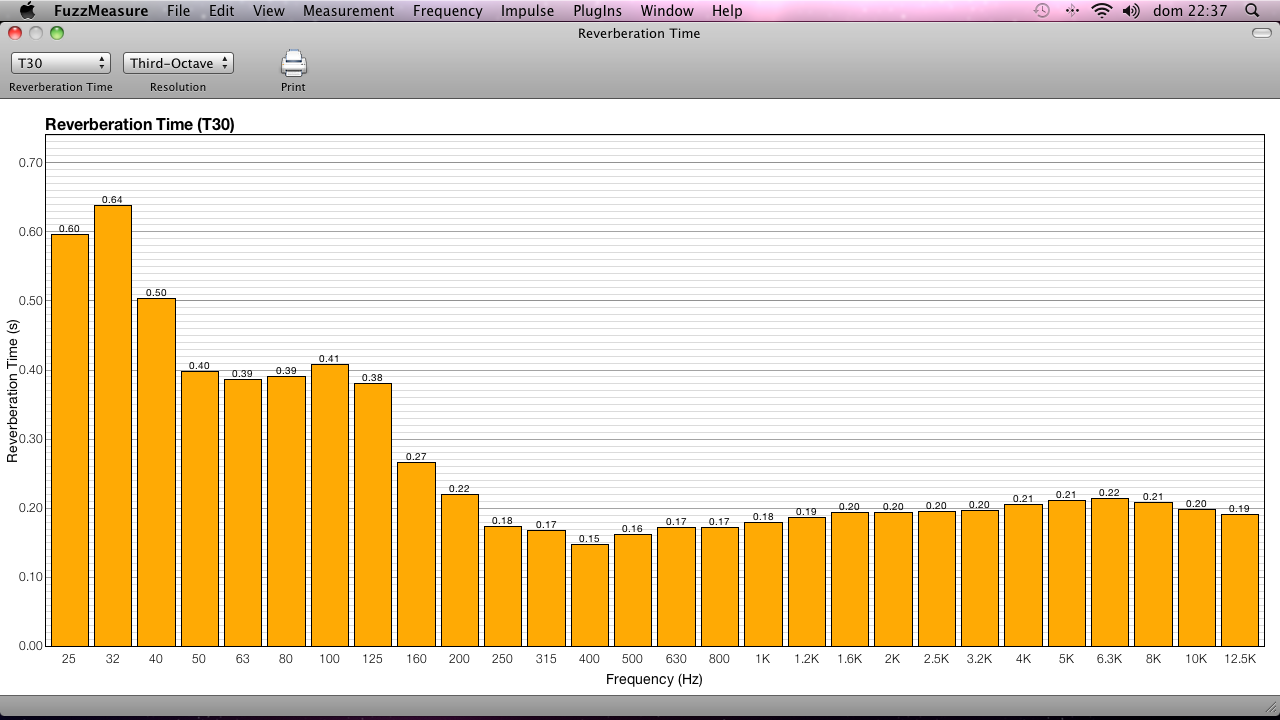Image resolution: width=1280 pixels, height=720 pixels.
Task: Click the 315 frequency axis label
Action: click(546, 660)
